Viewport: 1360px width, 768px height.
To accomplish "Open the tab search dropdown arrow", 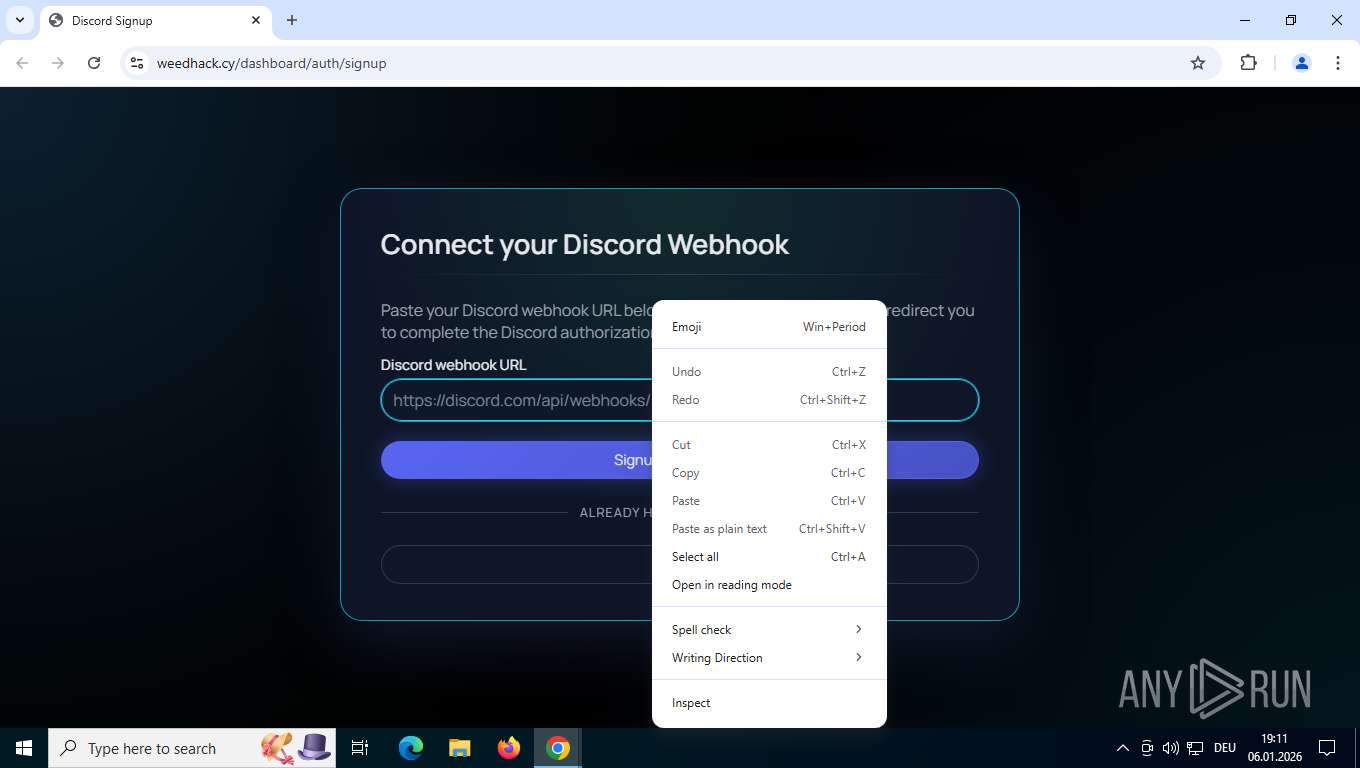I will pyautogui.click(x=20, y=20).
